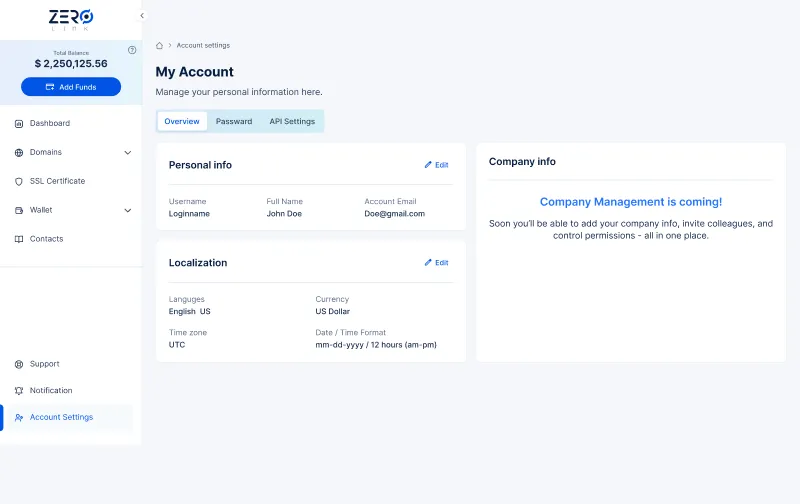Image resolution: width=800 pixels, height=504 pixels.
Task: Click the Account settings breadcrumb link
Action: coord(203,46)
